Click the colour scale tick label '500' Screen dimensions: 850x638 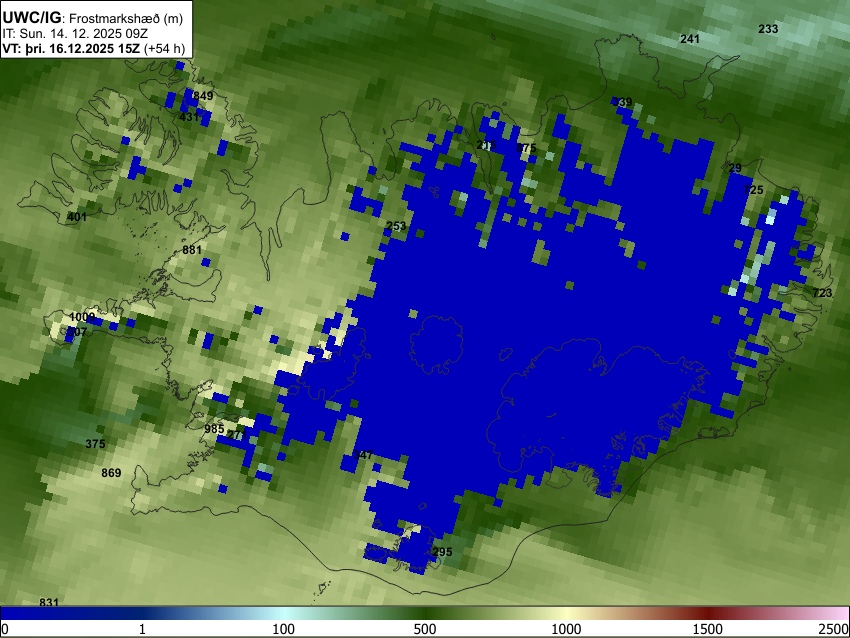coord(425,629)
